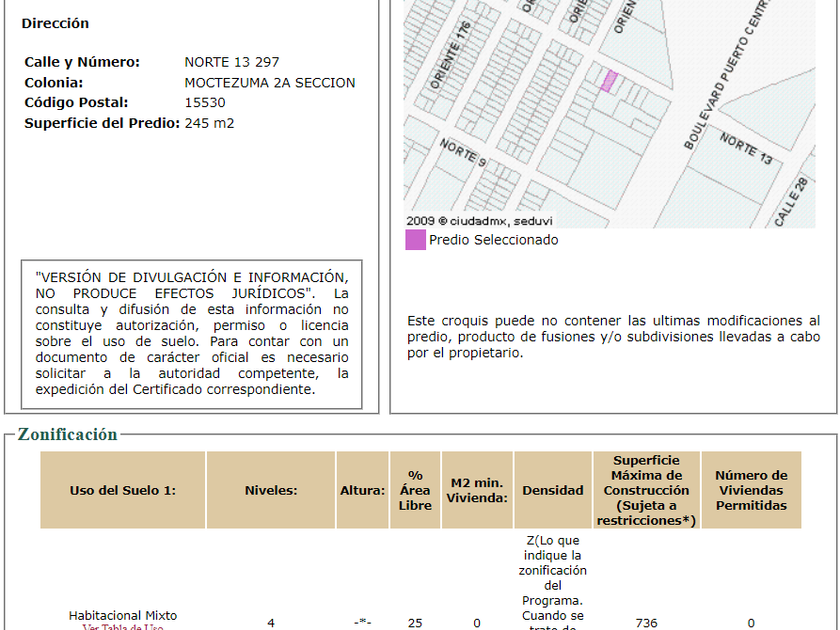Click the 'Ver Tabla de Uso' link
Image resolution: width=840 pixels, height=630 pixels.
pyautogui.click(x=123, y=627)
